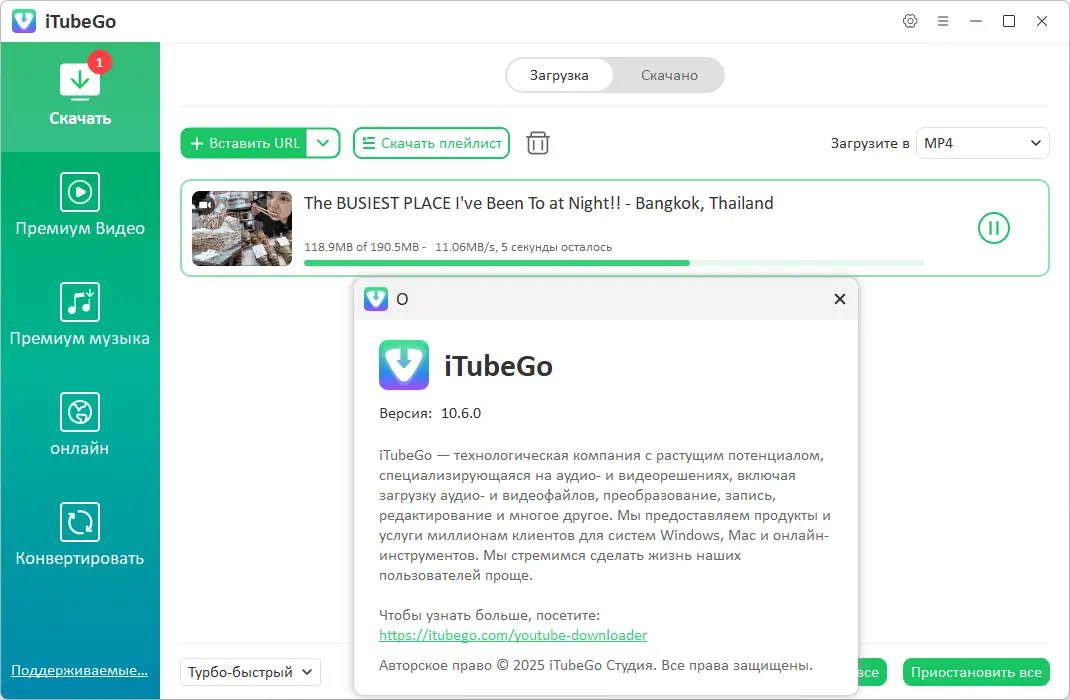The width and height of the screenshot is (1070, 700).
Task: Click the trash icon to clear downloads
Action: click(537, 143)
